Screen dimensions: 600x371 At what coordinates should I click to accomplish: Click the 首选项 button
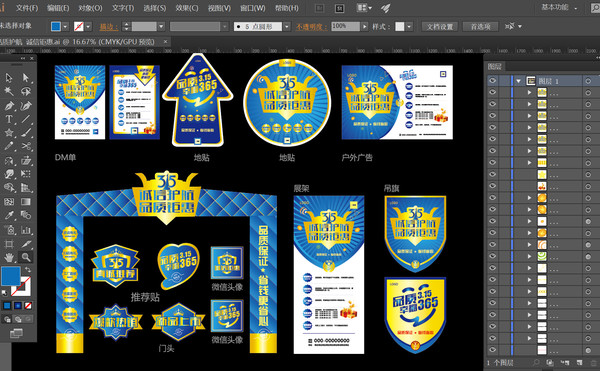[x=480, y=26]
